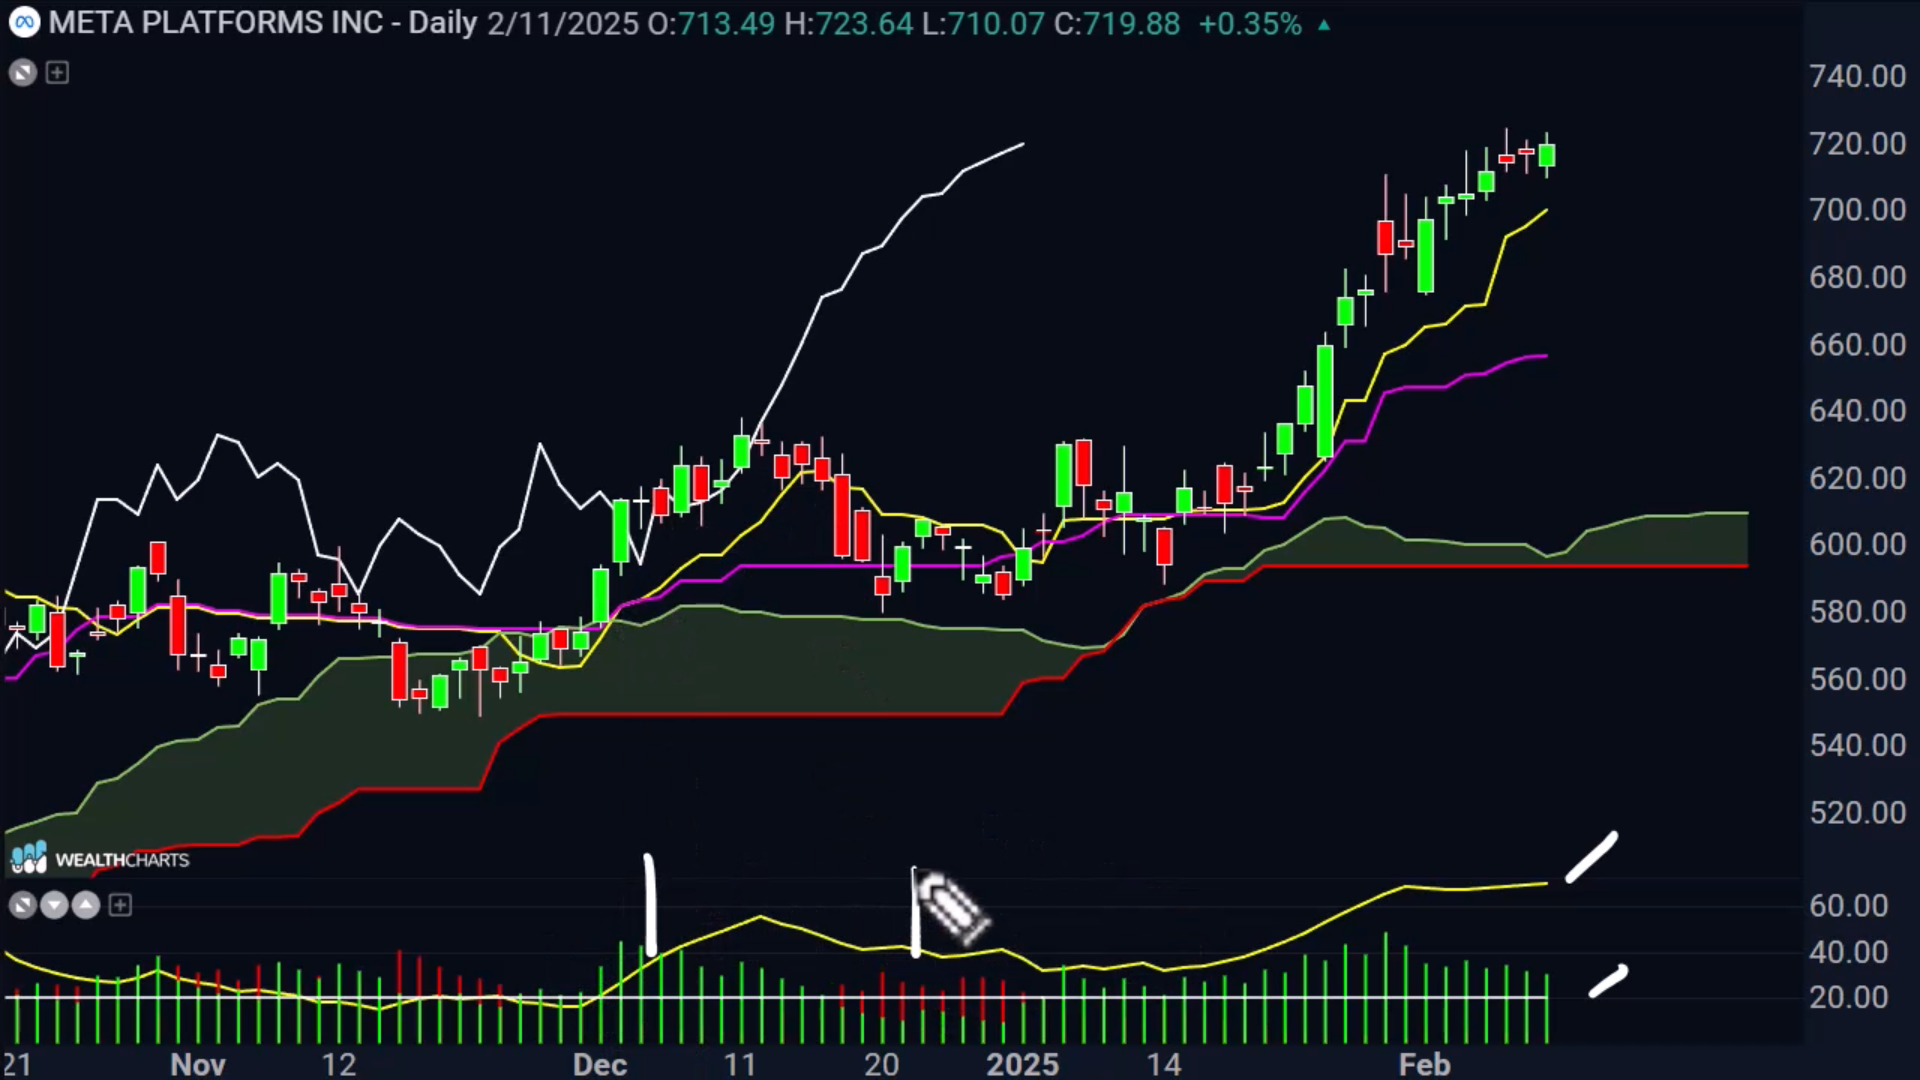The image size is (1920, 1080).
Task: Click the 580.00 price axis label
Action: (x=1857, y=611)
